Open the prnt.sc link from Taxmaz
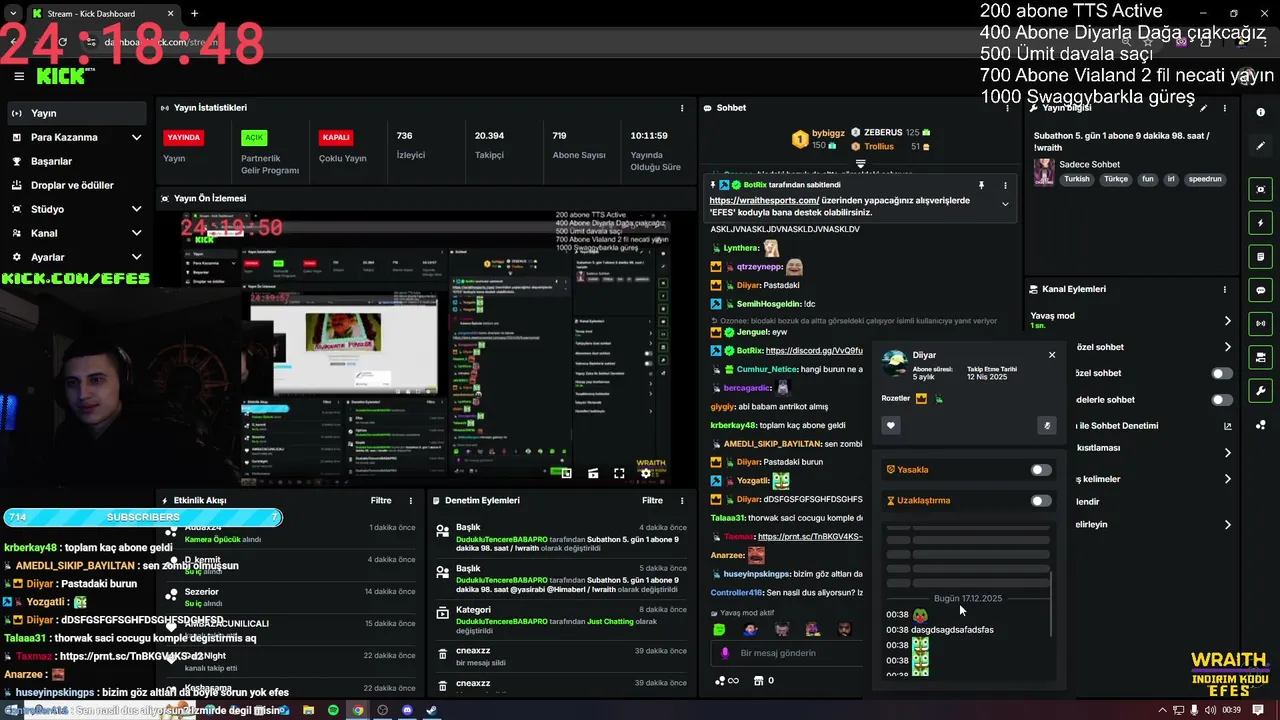The height and width of the screenshot is (720, 1280). (x=810, y=537)
